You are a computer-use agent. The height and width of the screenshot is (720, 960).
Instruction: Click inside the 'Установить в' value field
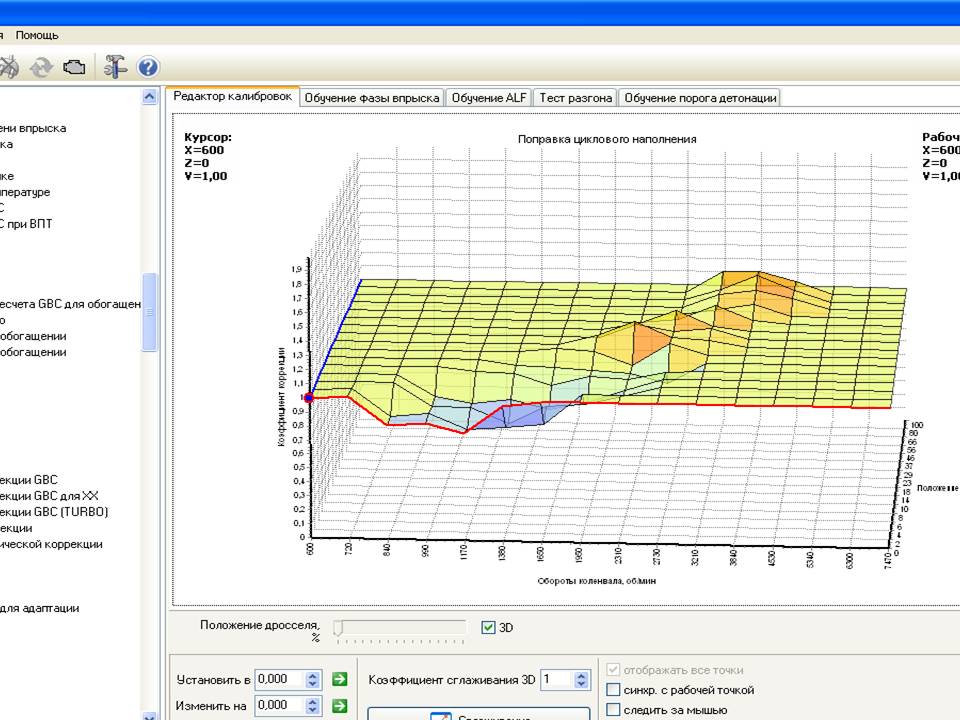tap(279, 680)
